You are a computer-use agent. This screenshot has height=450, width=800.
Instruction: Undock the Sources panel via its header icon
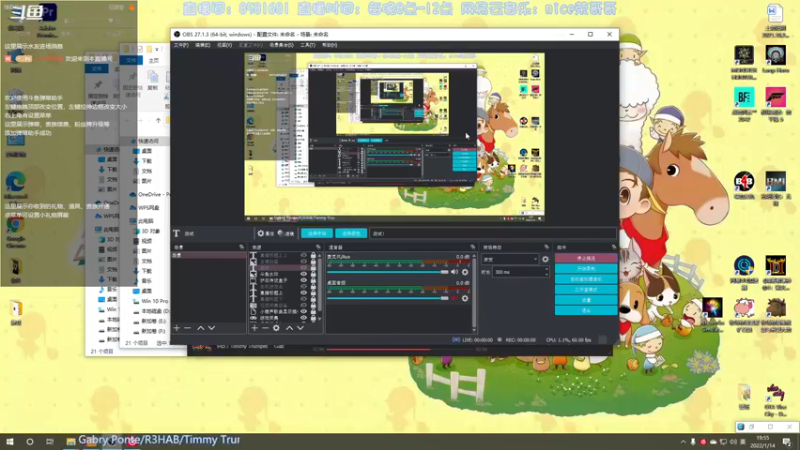tap(318, 247)
